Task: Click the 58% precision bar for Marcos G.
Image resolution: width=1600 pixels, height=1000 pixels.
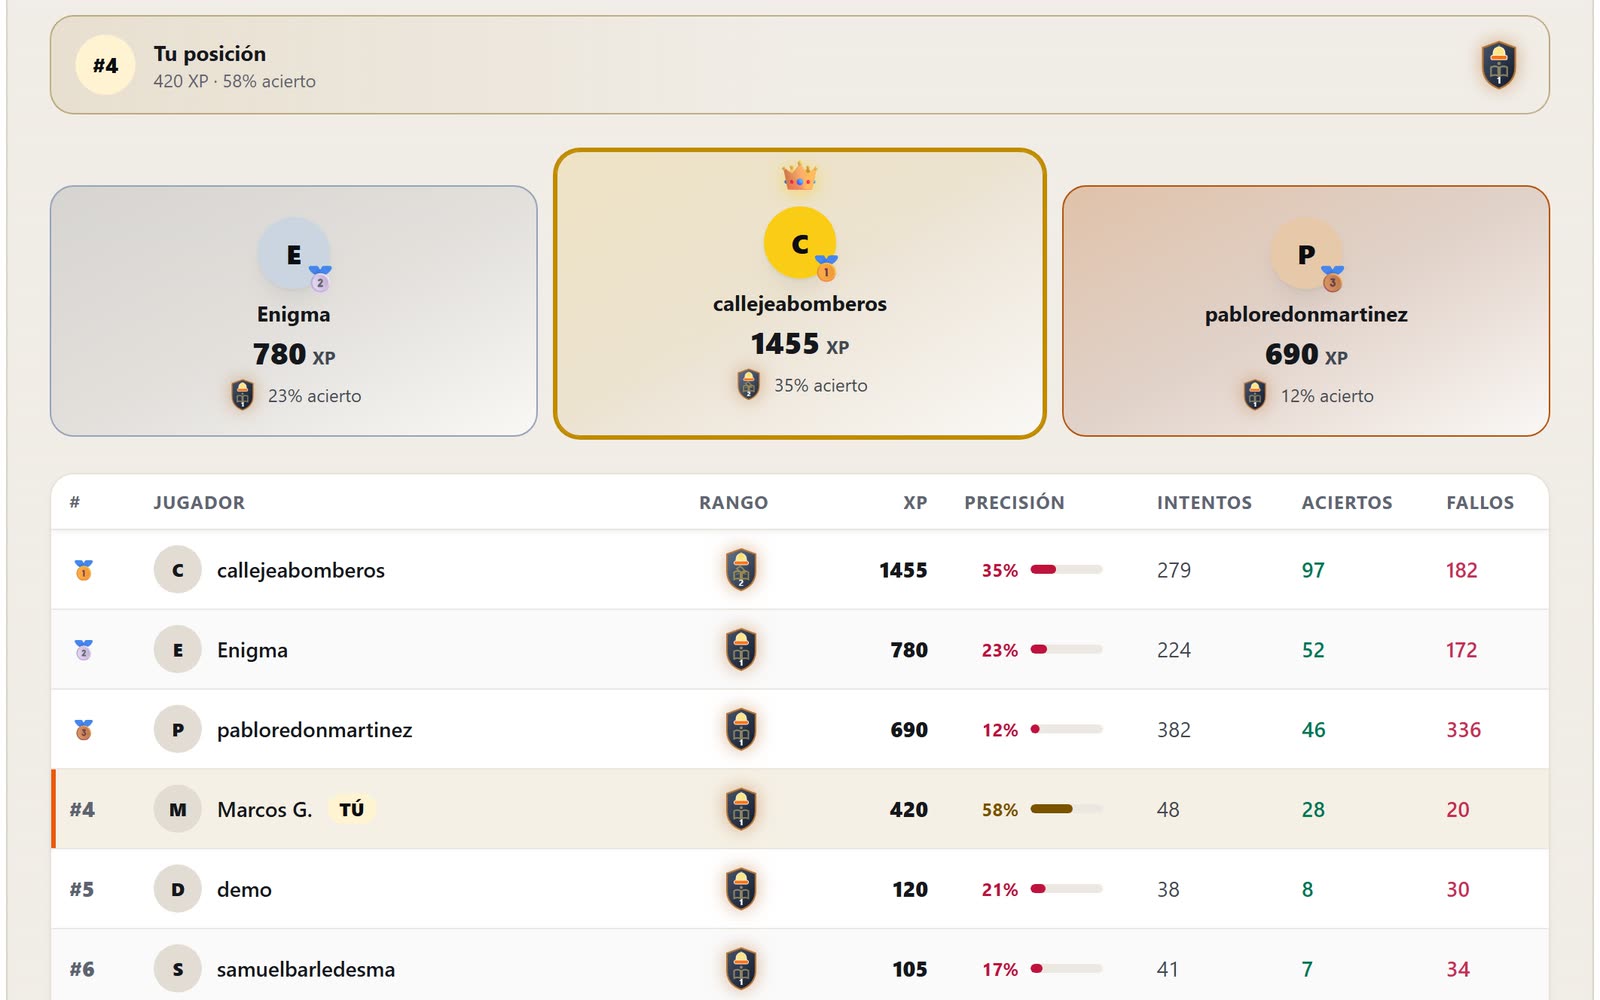Action: [1066, 809]
